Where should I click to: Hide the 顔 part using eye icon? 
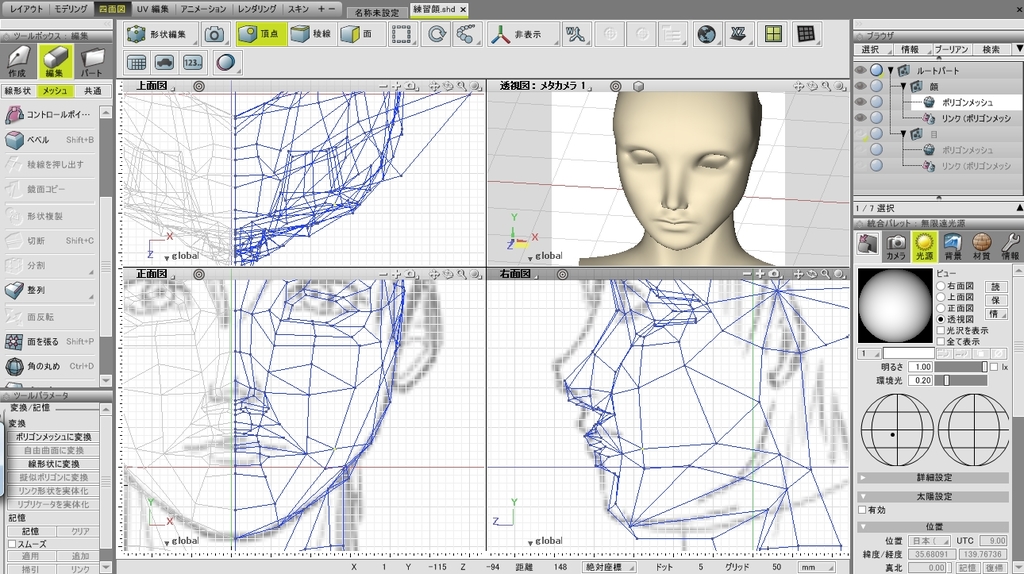pyautogui.click(x=860, y=86)
